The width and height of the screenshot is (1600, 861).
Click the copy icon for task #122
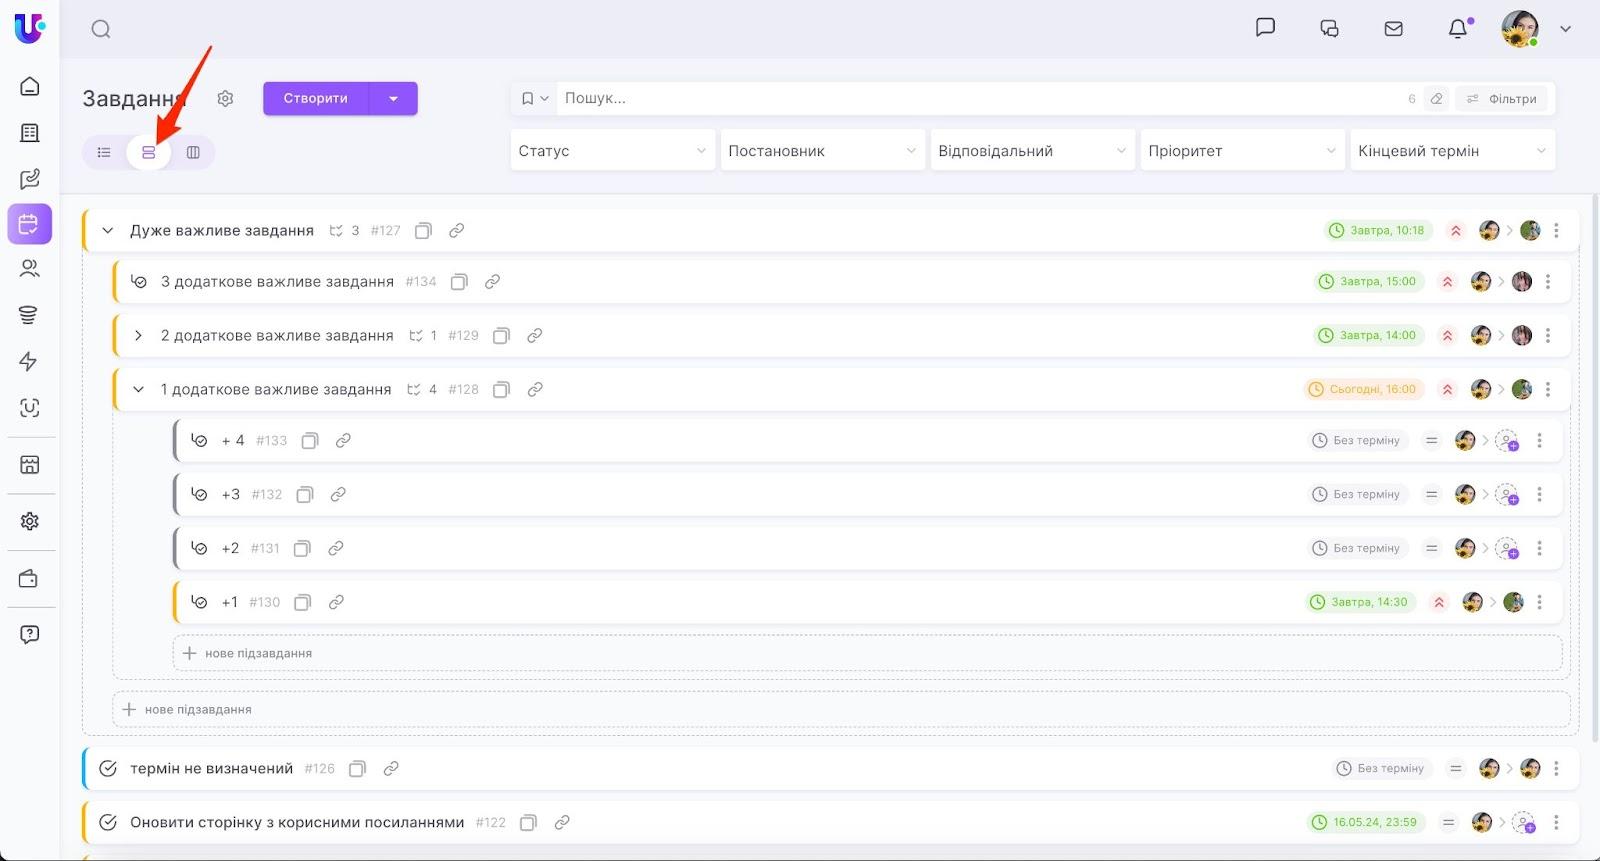pos(528,822)
